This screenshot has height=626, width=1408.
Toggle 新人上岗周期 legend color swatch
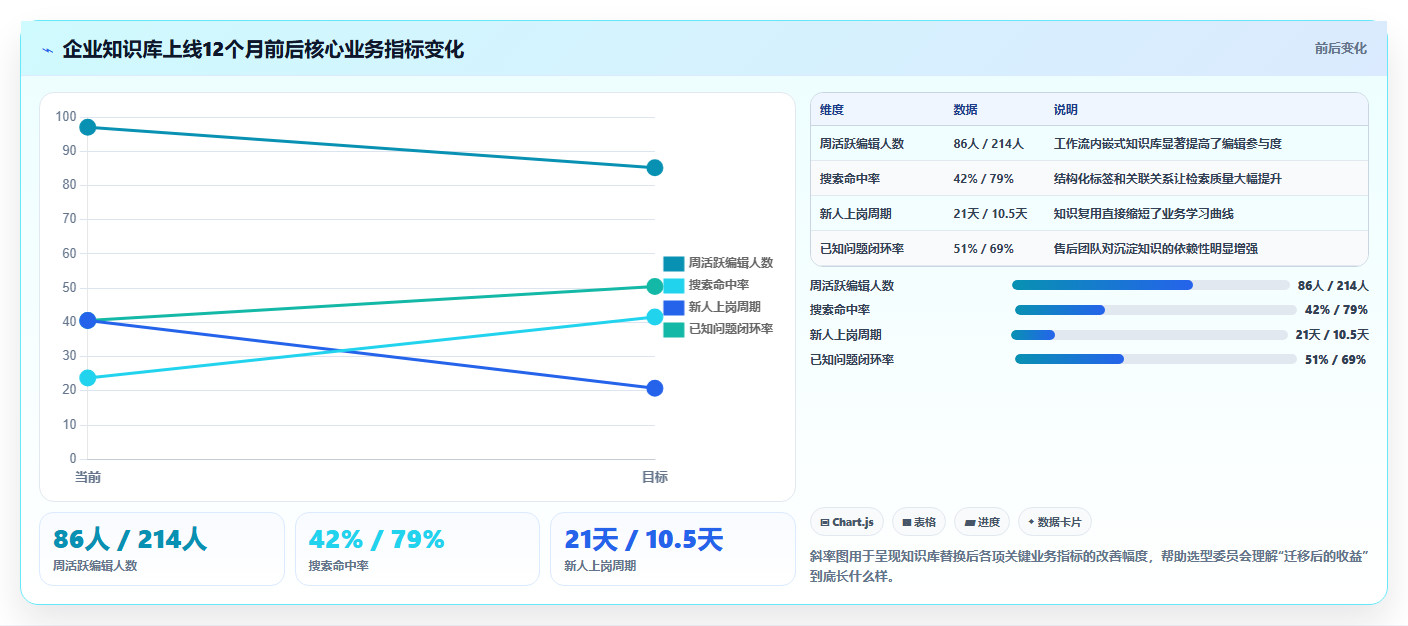click(x=674, y=307)
